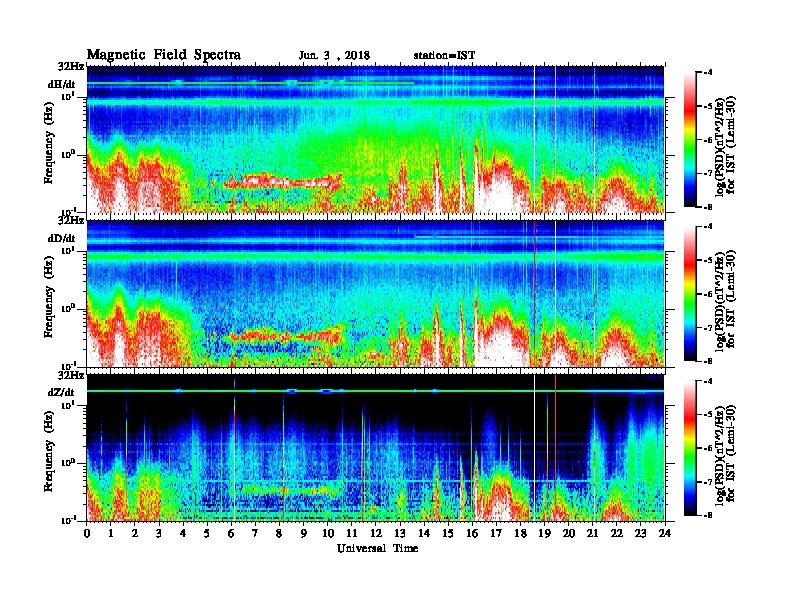The image size is (792, 612).
Task: Click the white vertical spike near 18.6 UT in dH/dt
Action: [x=534, y=139]
